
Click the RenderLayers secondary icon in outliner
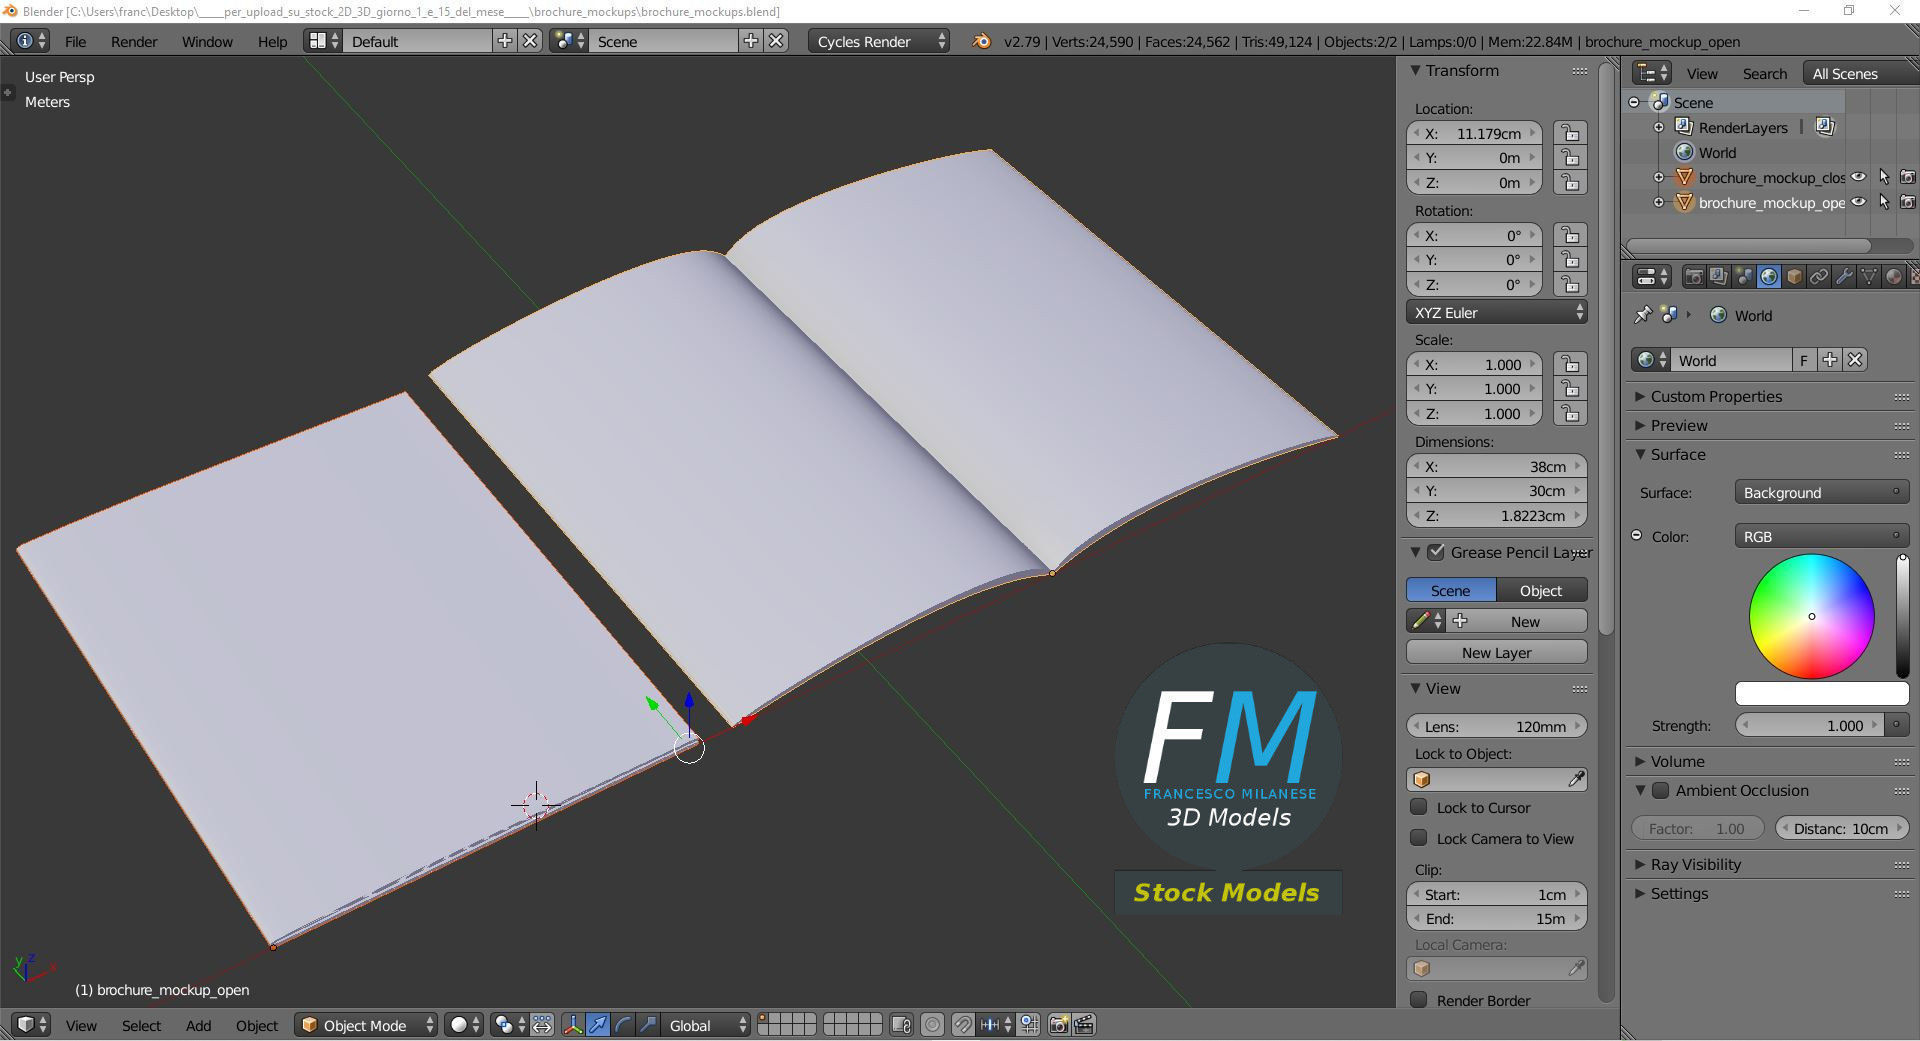point(1825,127)
